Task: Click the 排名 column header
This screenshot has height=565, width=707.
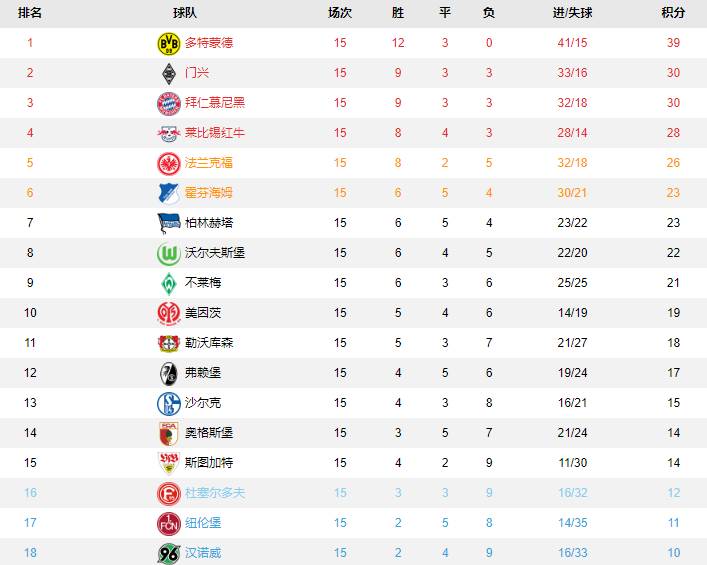Action: coord(30,13)
